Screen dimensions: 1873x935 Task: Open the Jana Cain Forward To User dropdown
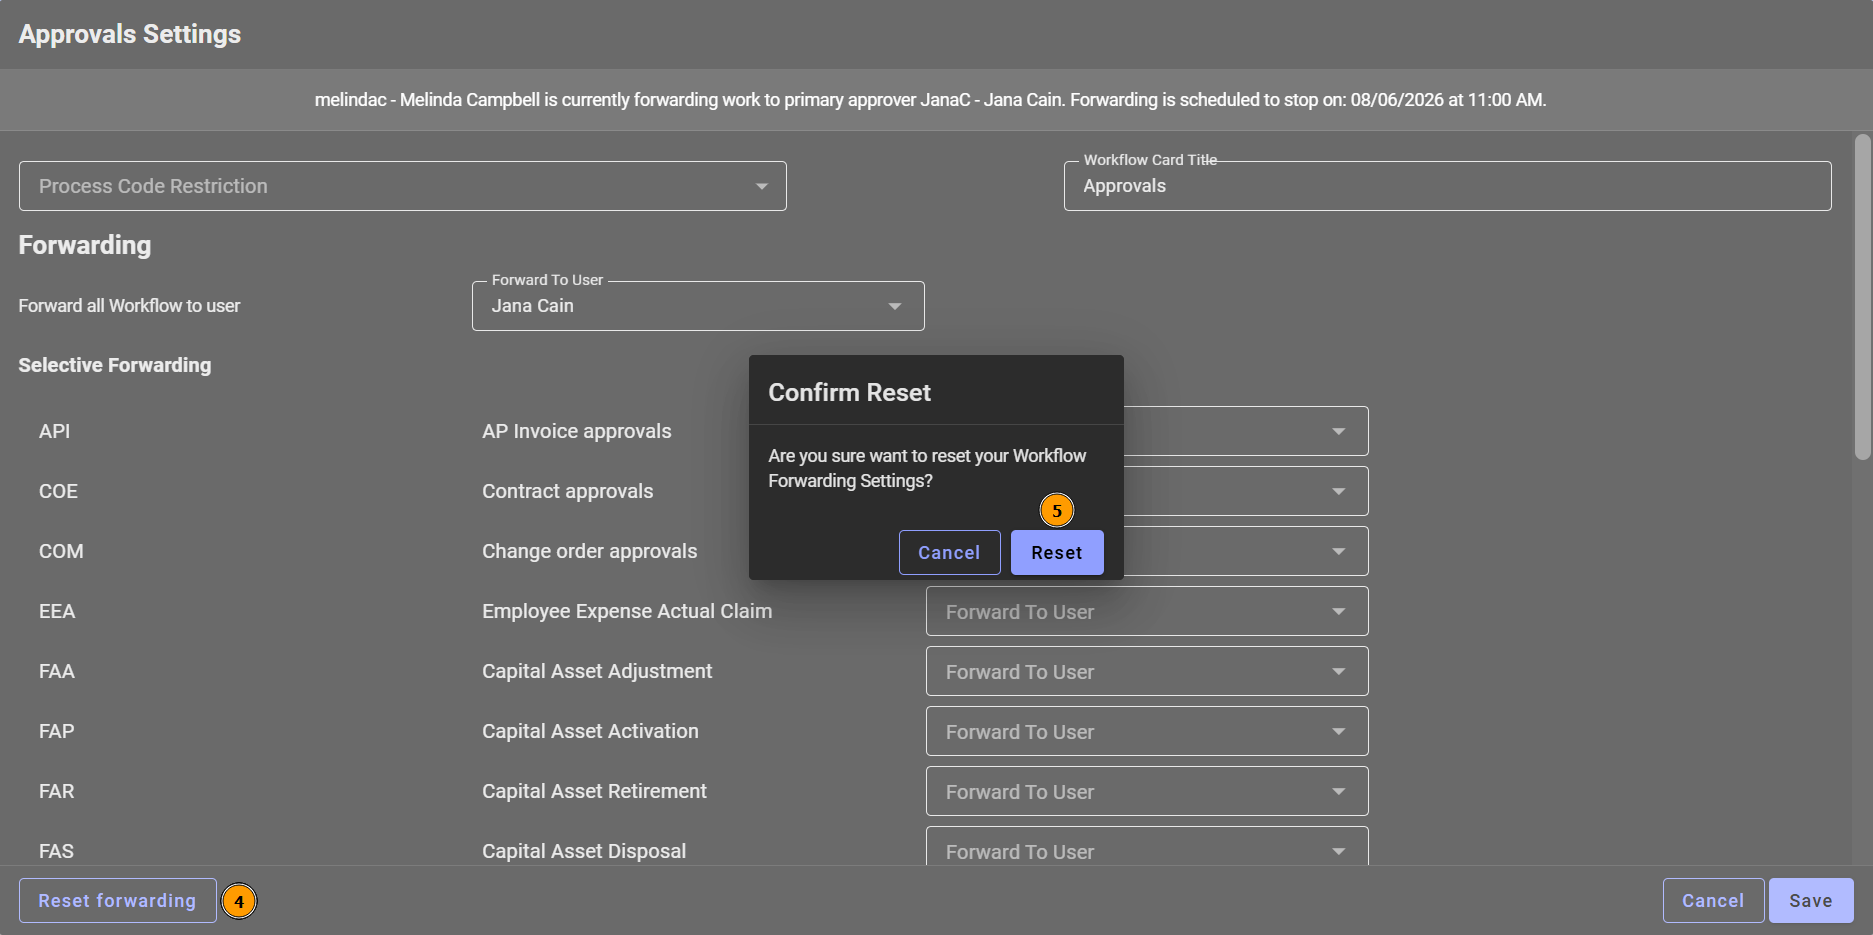698,306
